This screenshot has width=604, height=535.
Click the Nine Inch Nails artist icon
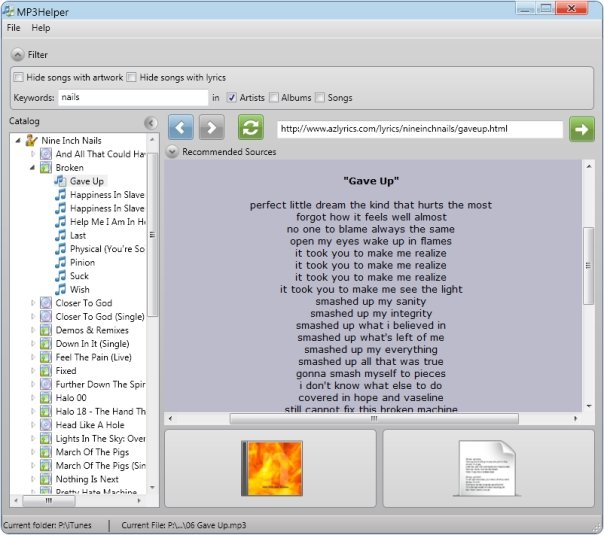coord(32,141)
